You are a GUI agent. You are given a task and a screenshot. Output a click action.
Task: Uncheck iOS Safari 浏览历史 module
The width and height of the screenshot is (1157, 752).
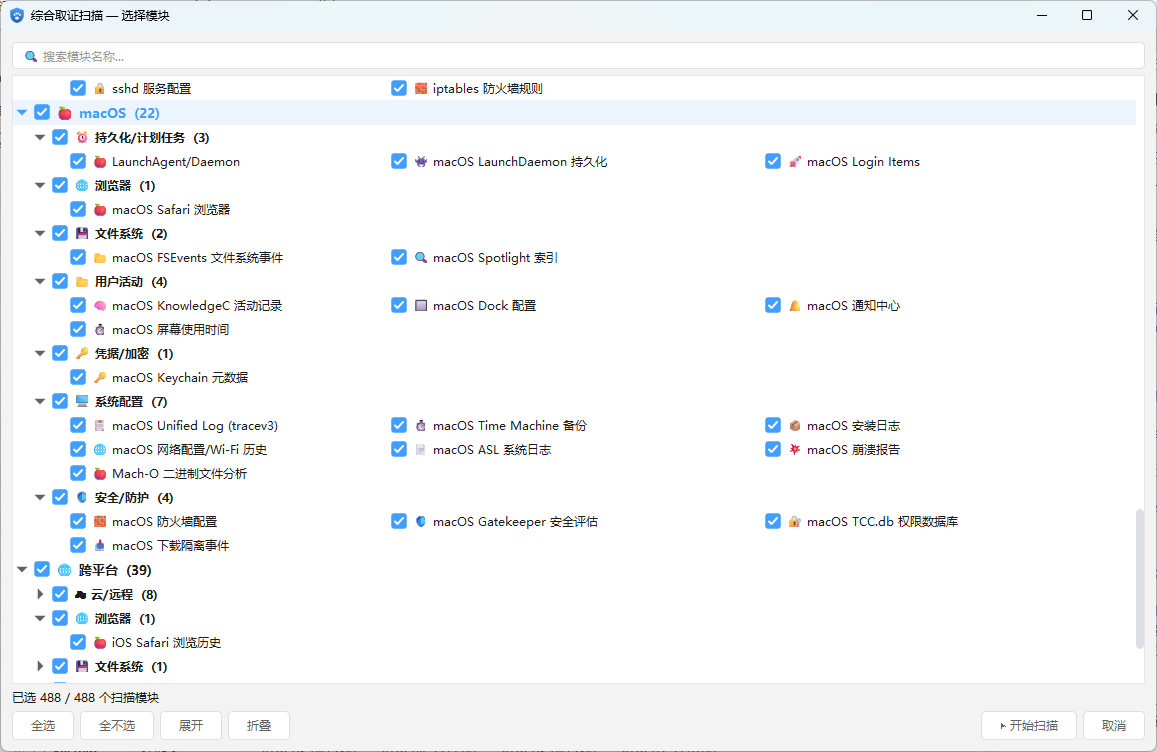tap(77, 642)
